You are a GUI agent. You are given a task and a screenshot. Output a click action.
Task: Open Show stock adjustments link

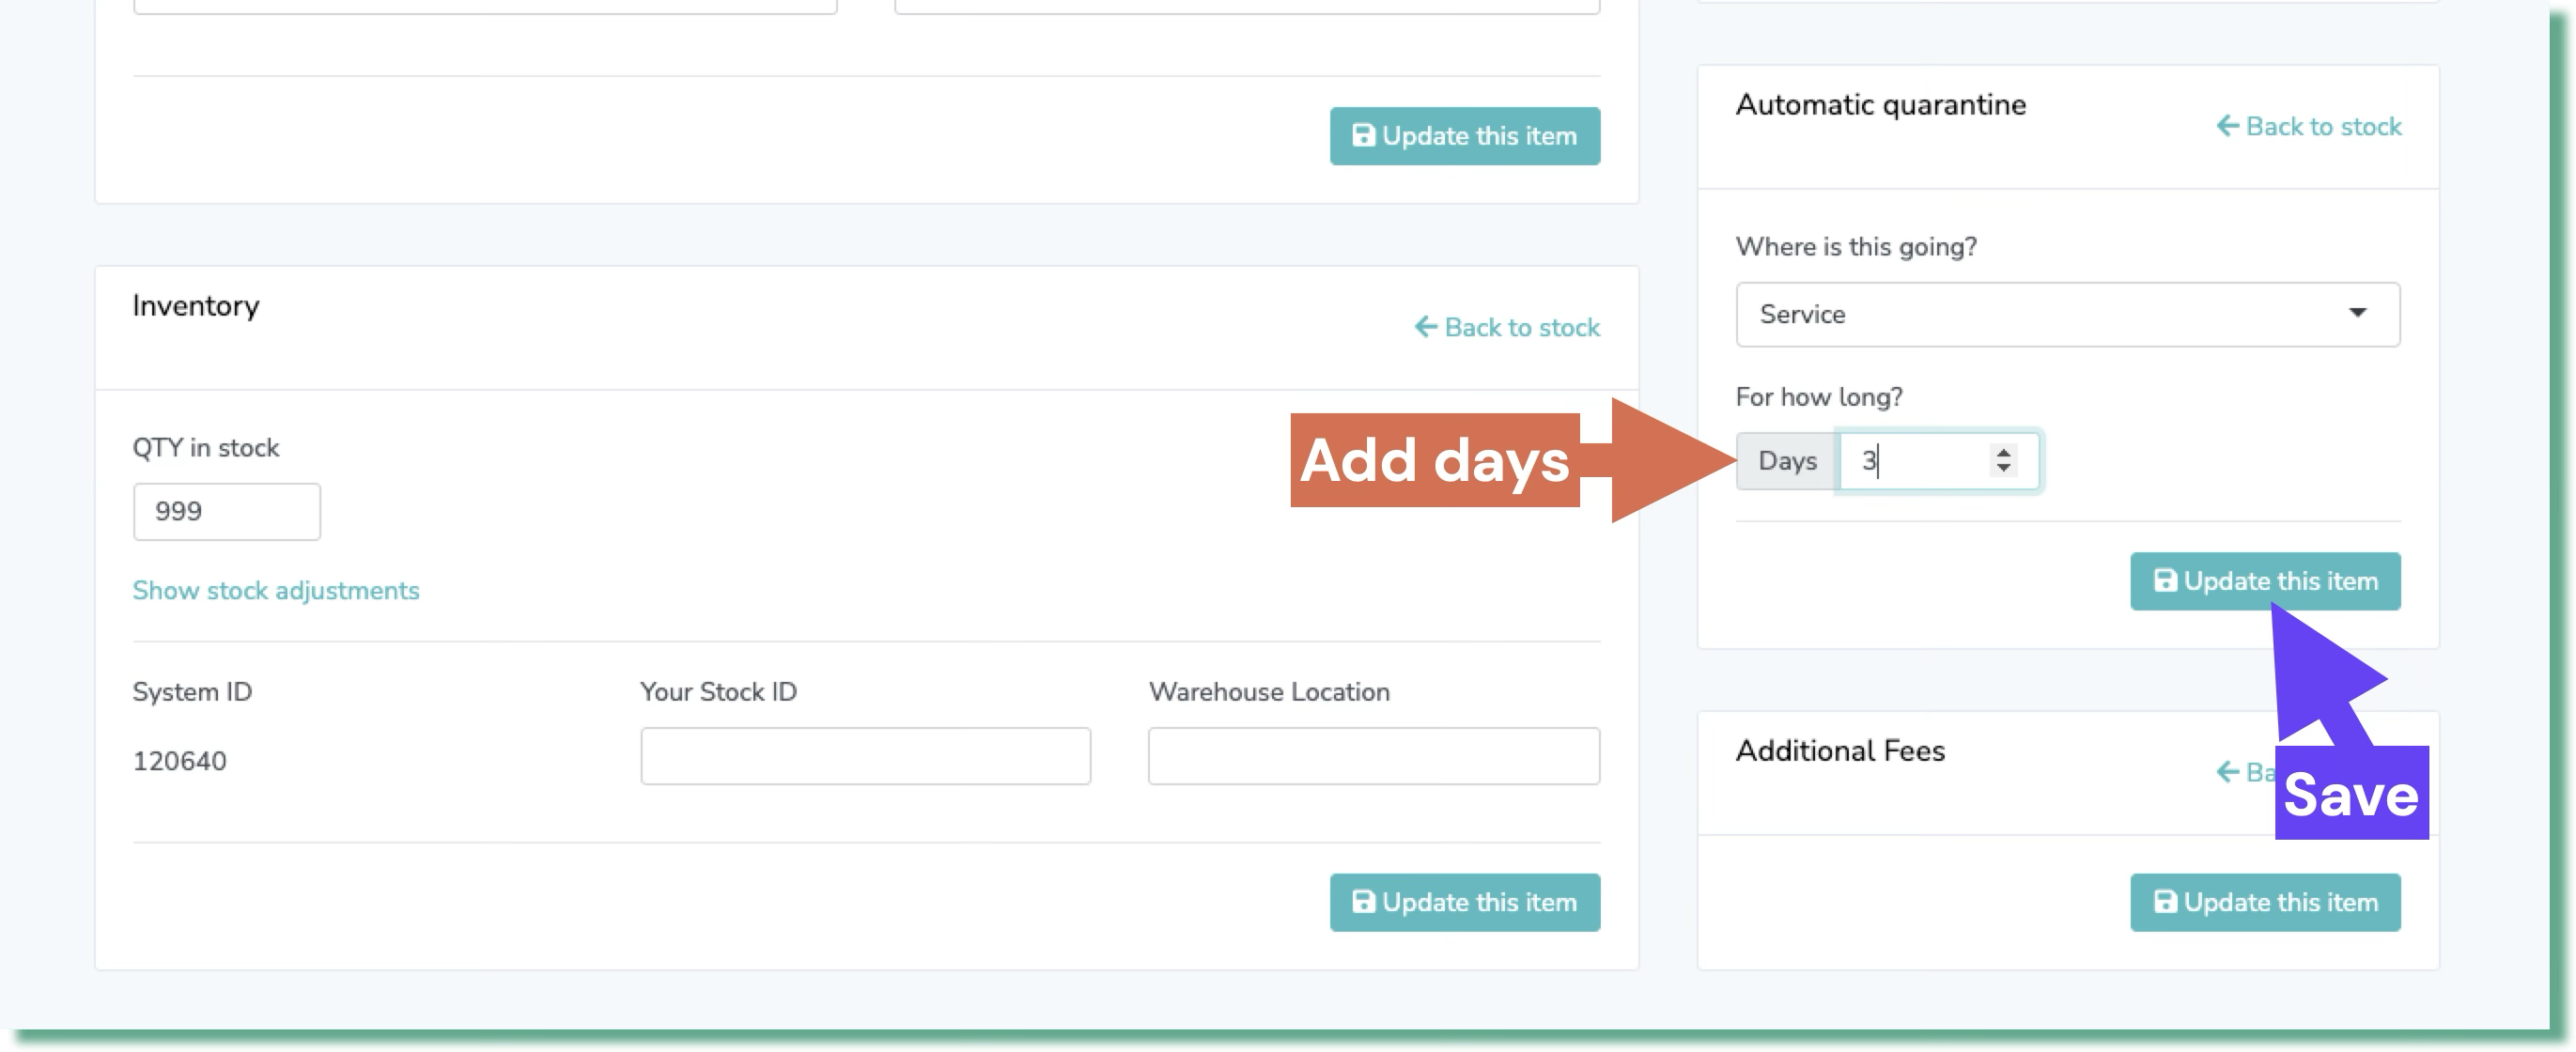tap(276, 590)
